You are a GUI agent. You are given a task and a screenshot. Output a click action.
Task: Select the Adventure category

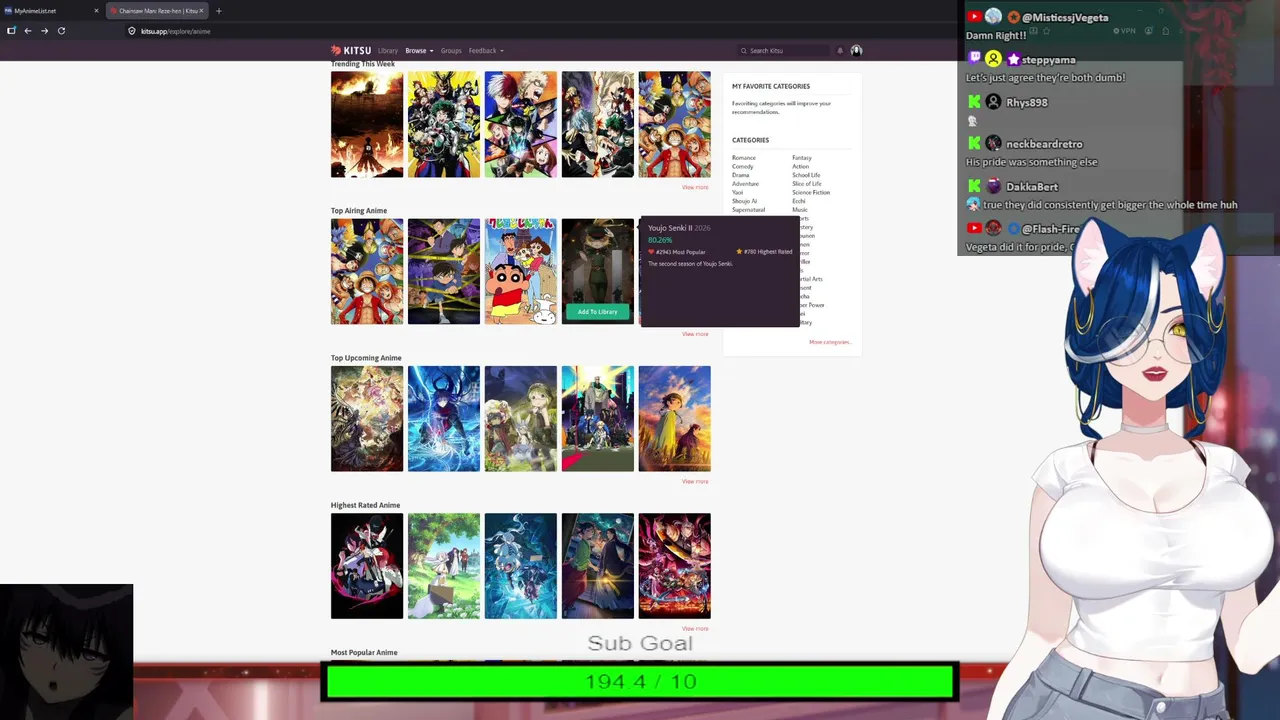click(746, 184)
